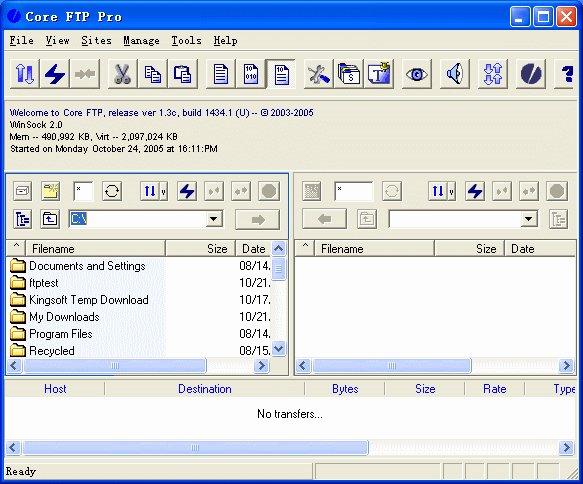The width and height of the screenshot is (583, 484).
Task: Expand the remote path dropdown
Action: click(x=529, y=219)
